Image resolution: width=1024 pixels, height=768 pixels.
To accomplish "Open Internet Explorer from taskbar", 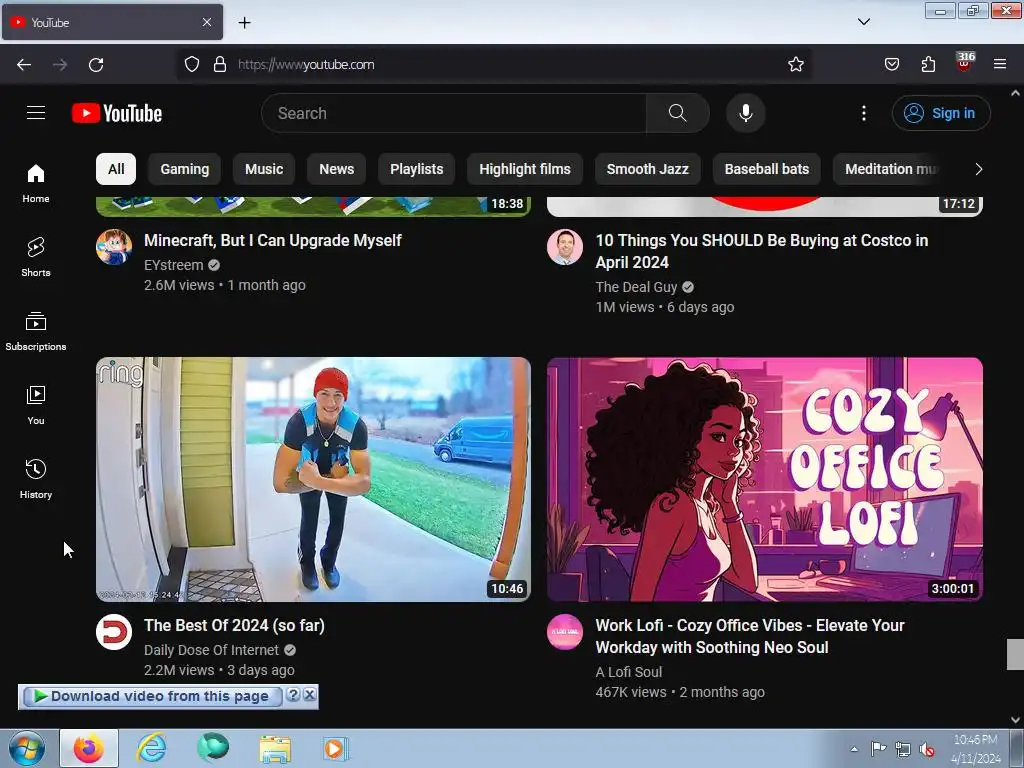I will [x=151, y=748].
